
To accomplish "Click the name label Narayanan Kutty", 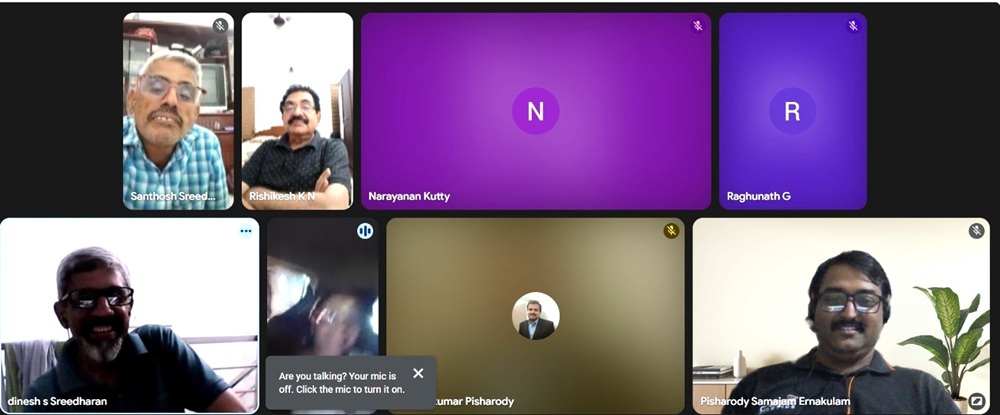I will pyautogui.click(x=409, y=196).
